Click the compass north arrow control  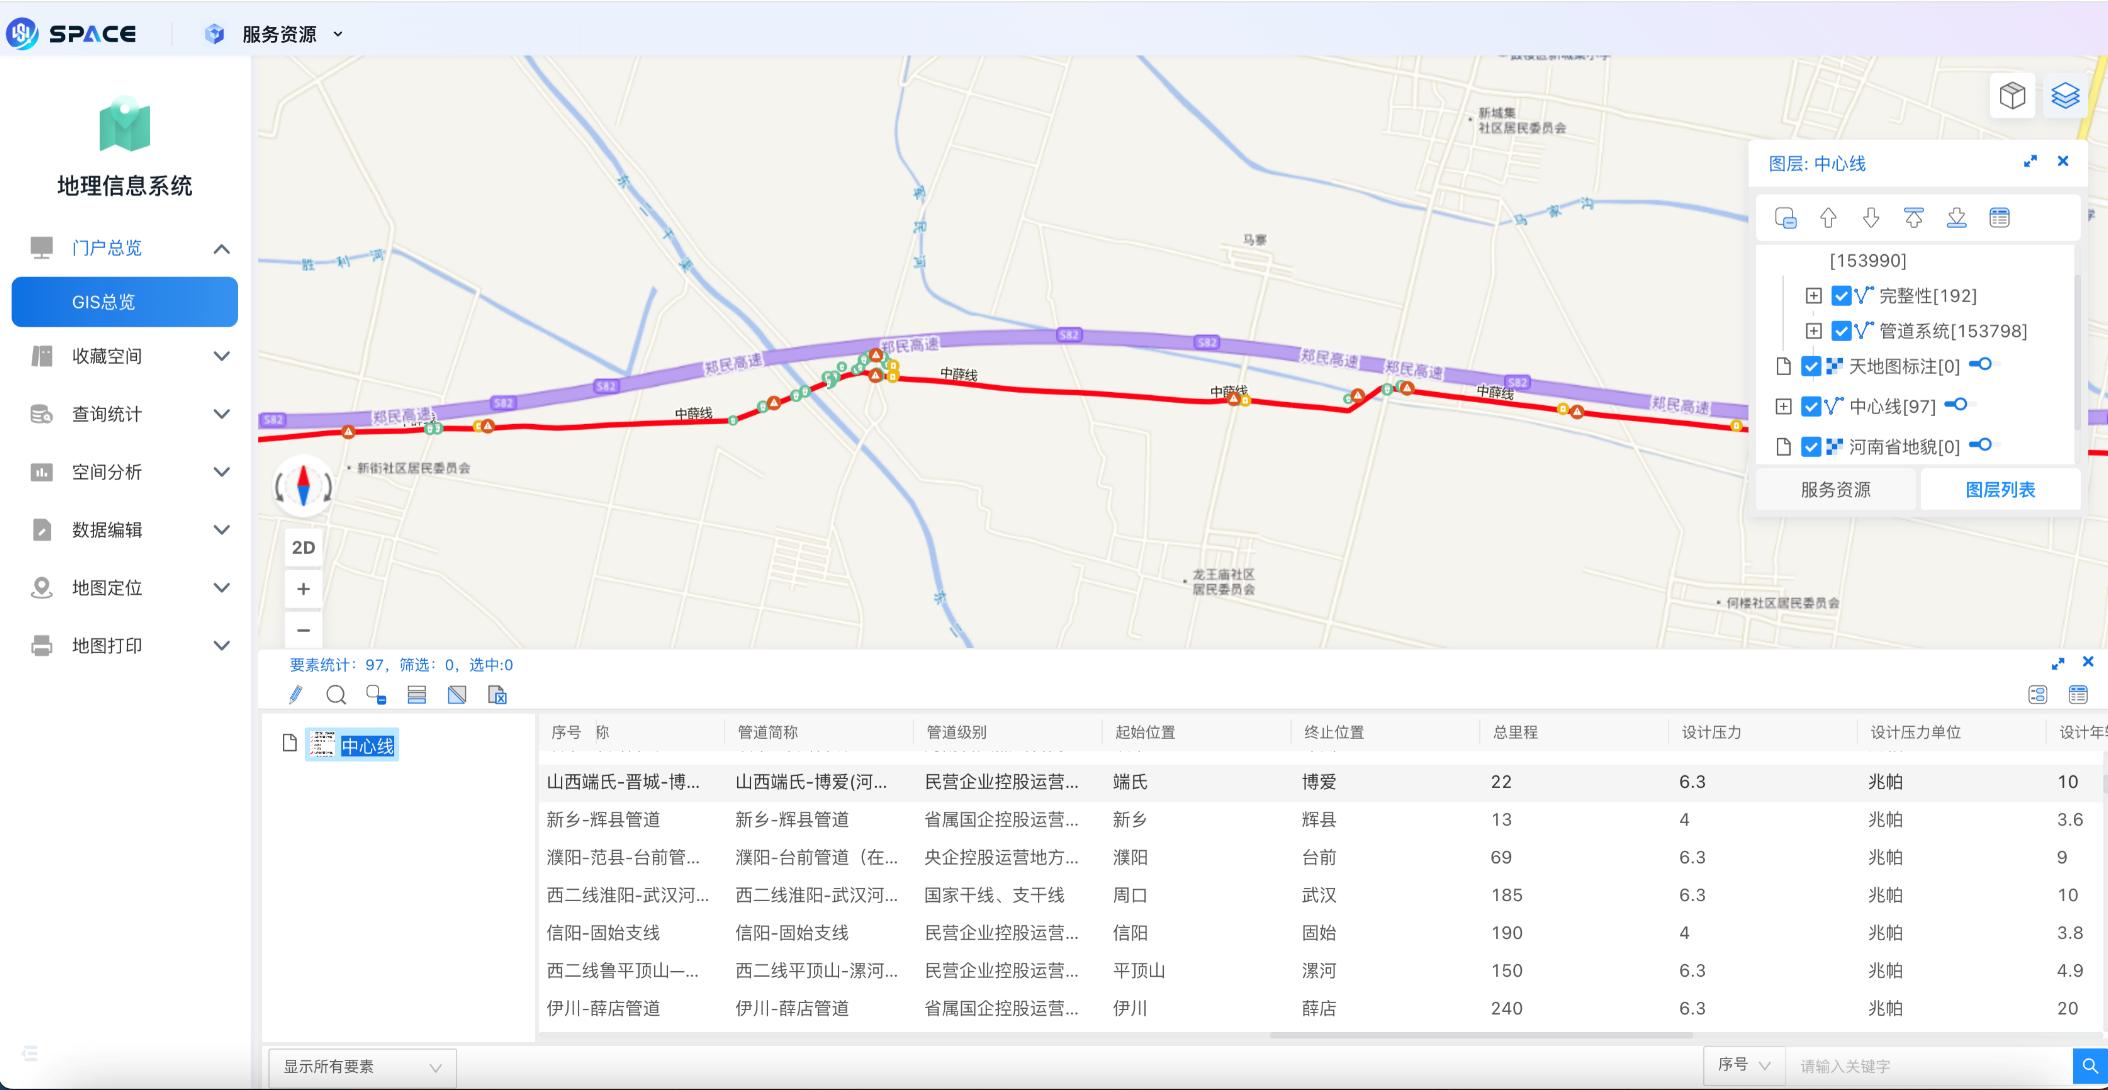(x=303, y=486)
